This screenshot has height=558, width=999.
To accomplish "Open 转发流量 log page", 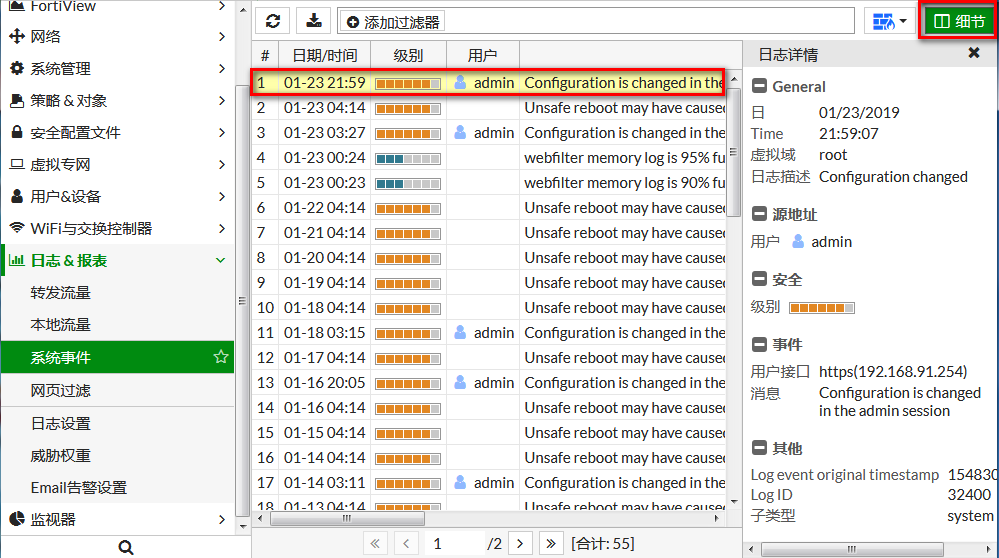I will [x=61, y=293].
